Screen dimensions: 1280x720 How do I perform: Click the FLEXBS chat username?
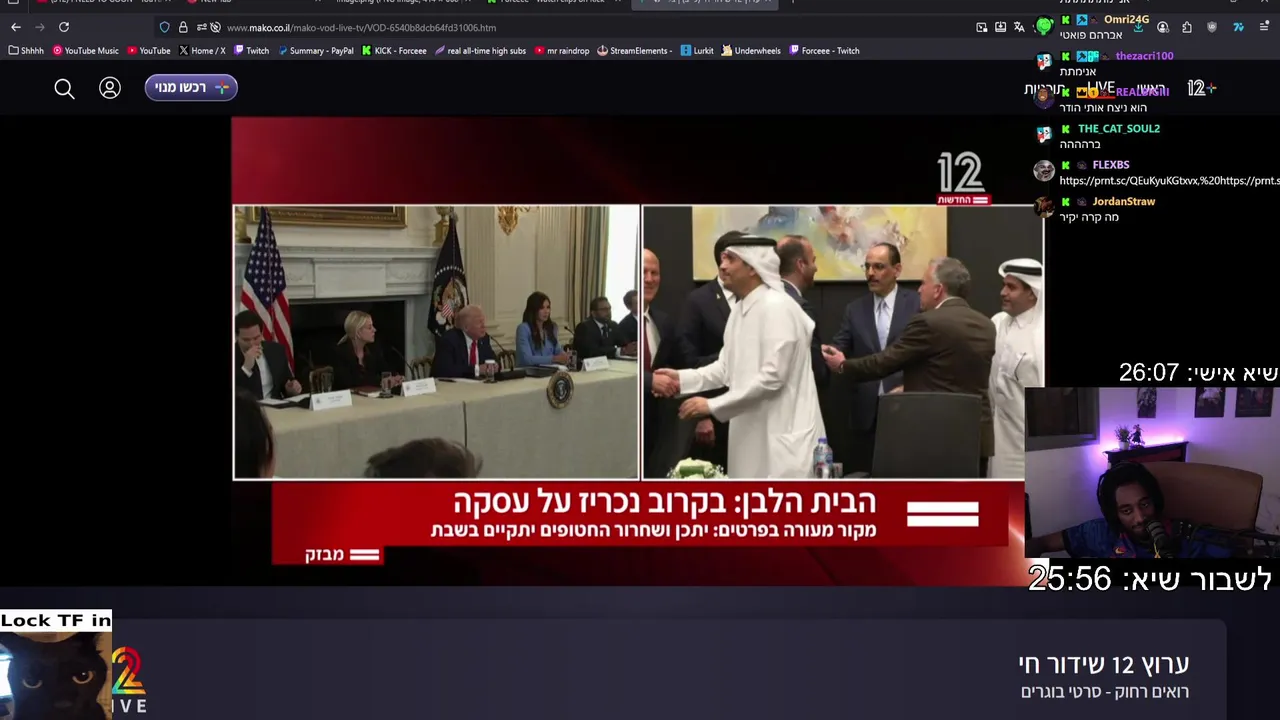tap(1110, 165)
